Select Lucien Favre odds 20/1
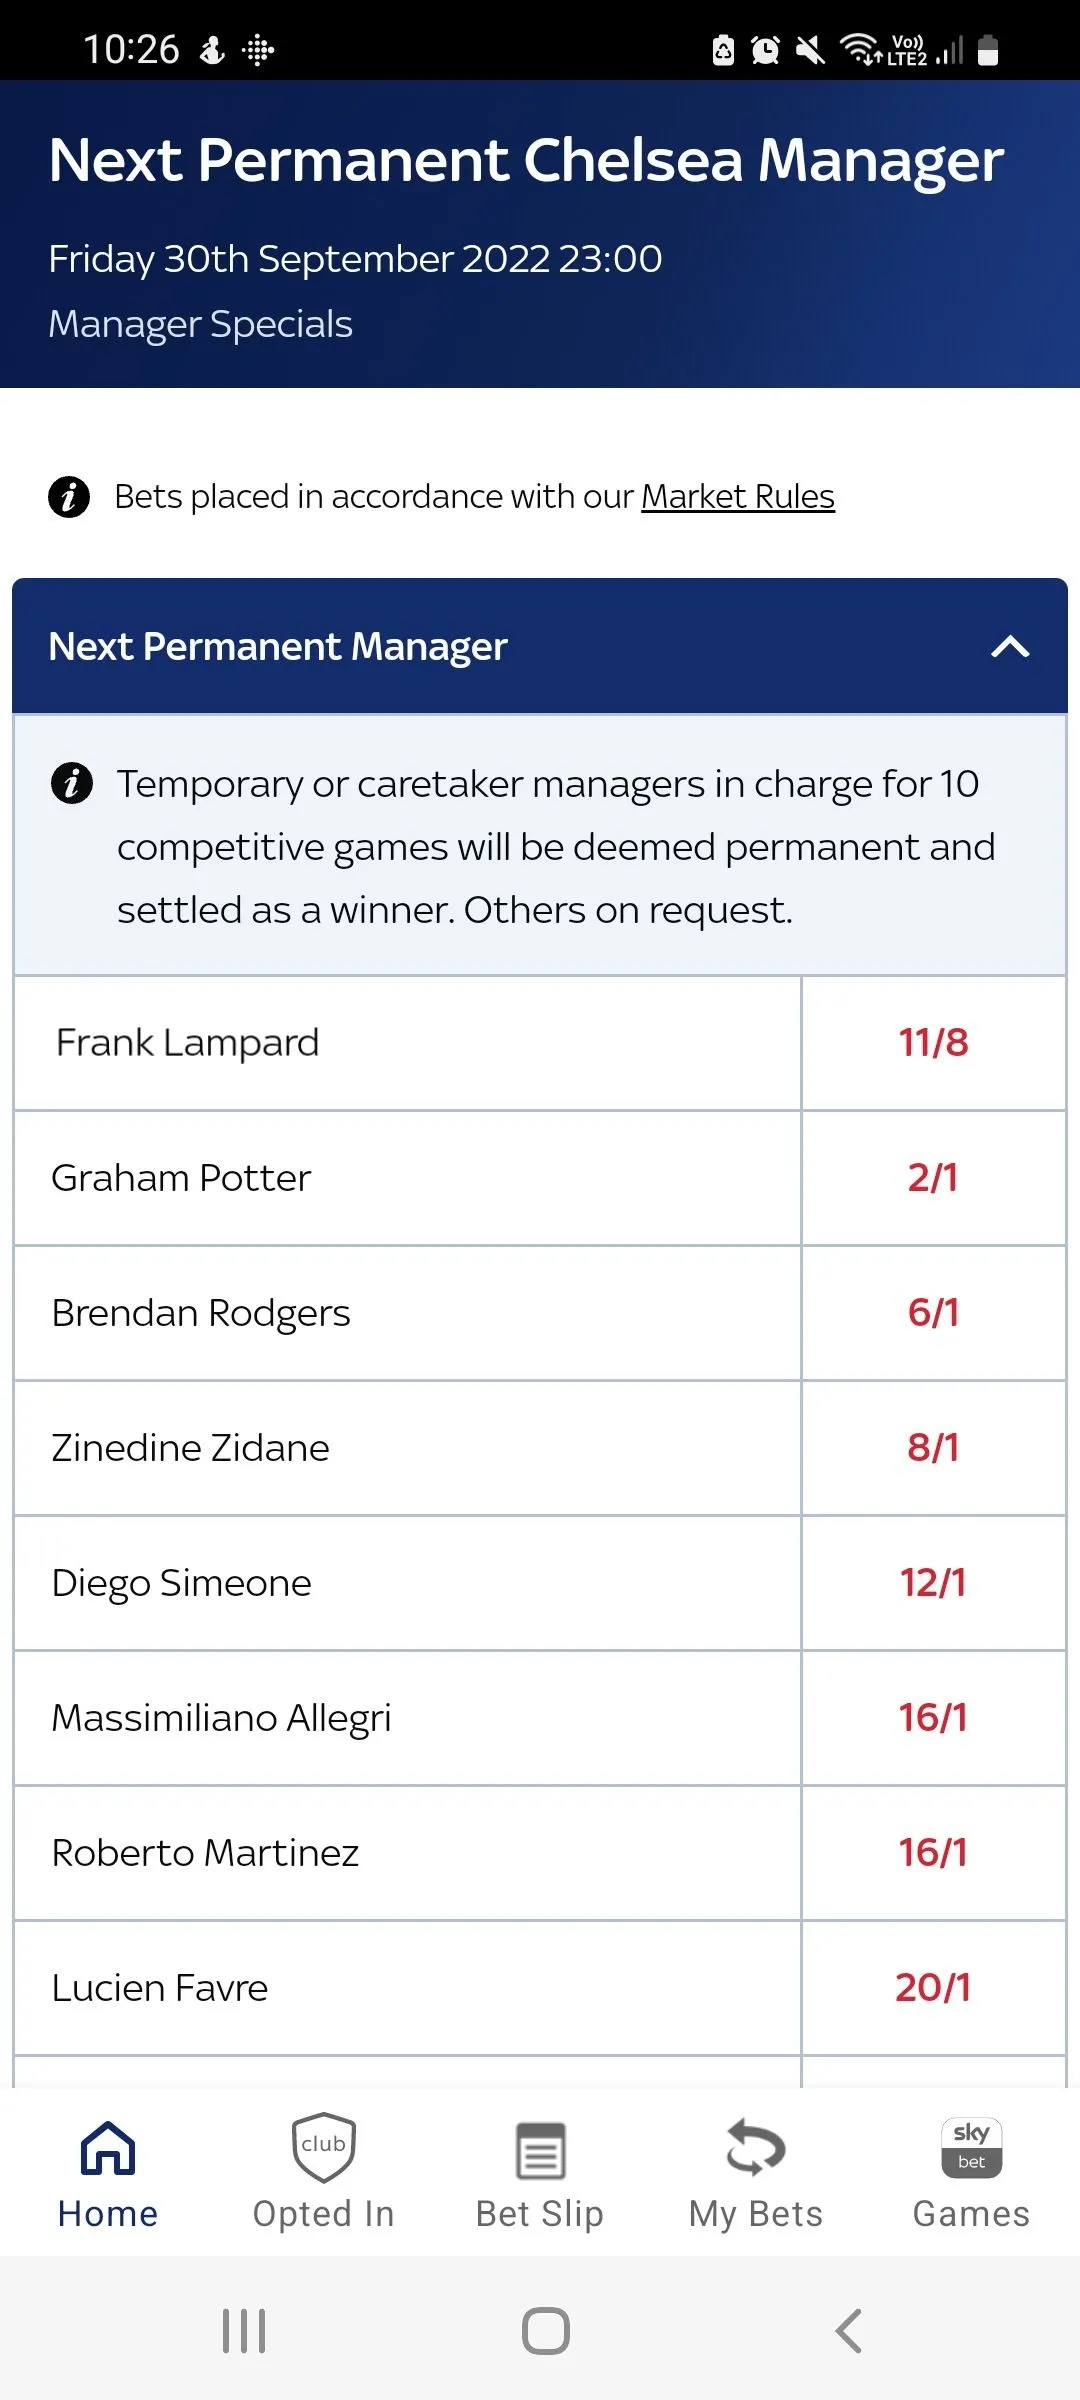Viewport: 1080px width, 2400px height. tap(933, 1988)
